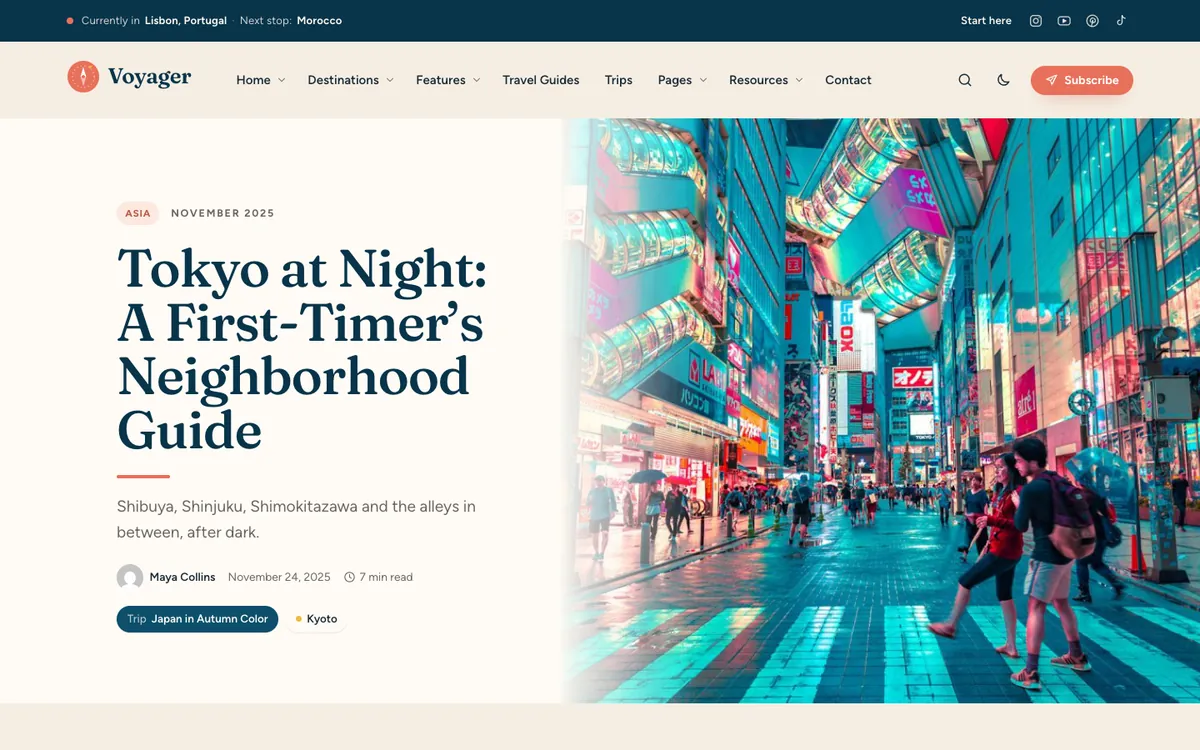This screenshot has height=750, width=1200.
Task: Toggle dark mode with moon icon
Action: pos(1004,80)
